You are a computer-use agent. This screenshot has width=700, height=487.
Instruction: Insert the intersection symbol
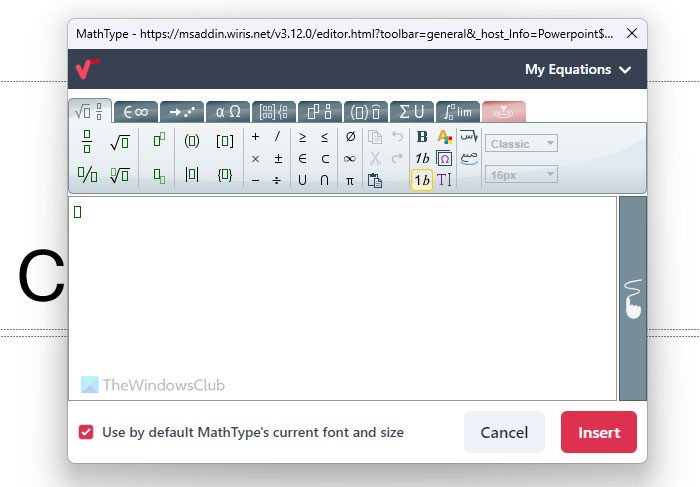[325, 180]
